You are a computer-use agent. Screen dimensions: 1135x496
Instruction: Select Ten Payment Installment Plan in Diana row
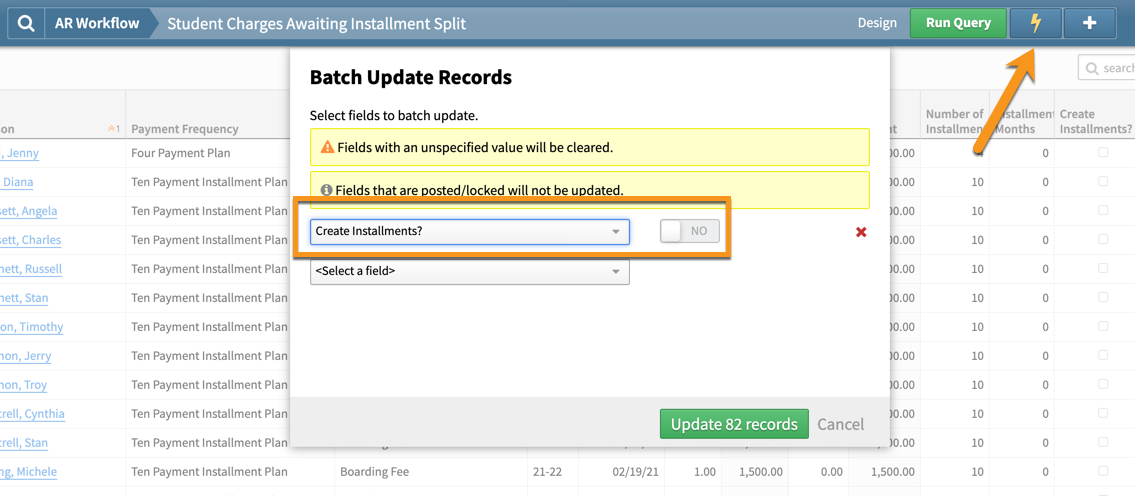click(209, 182)
